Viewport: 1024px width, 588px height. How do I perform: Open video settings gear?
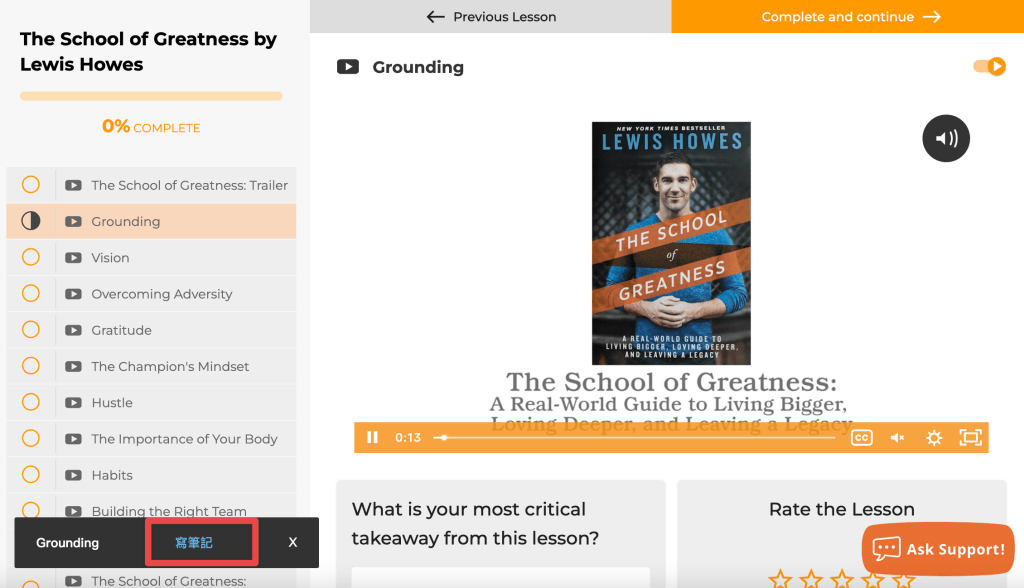(934, 437)
